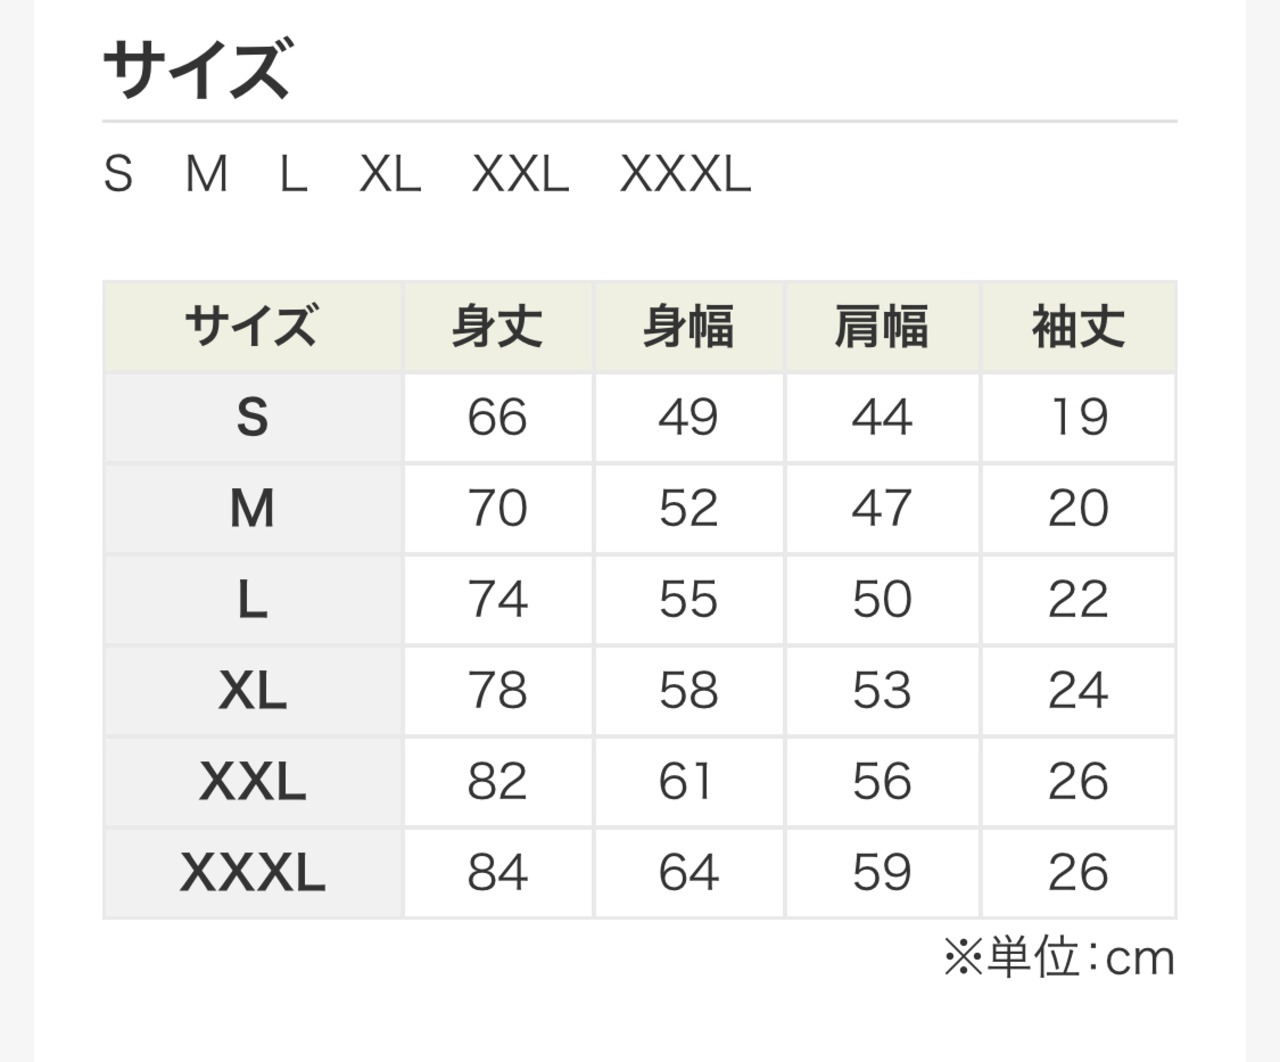
Task: Choose the L size option
Action: point(293,174)
